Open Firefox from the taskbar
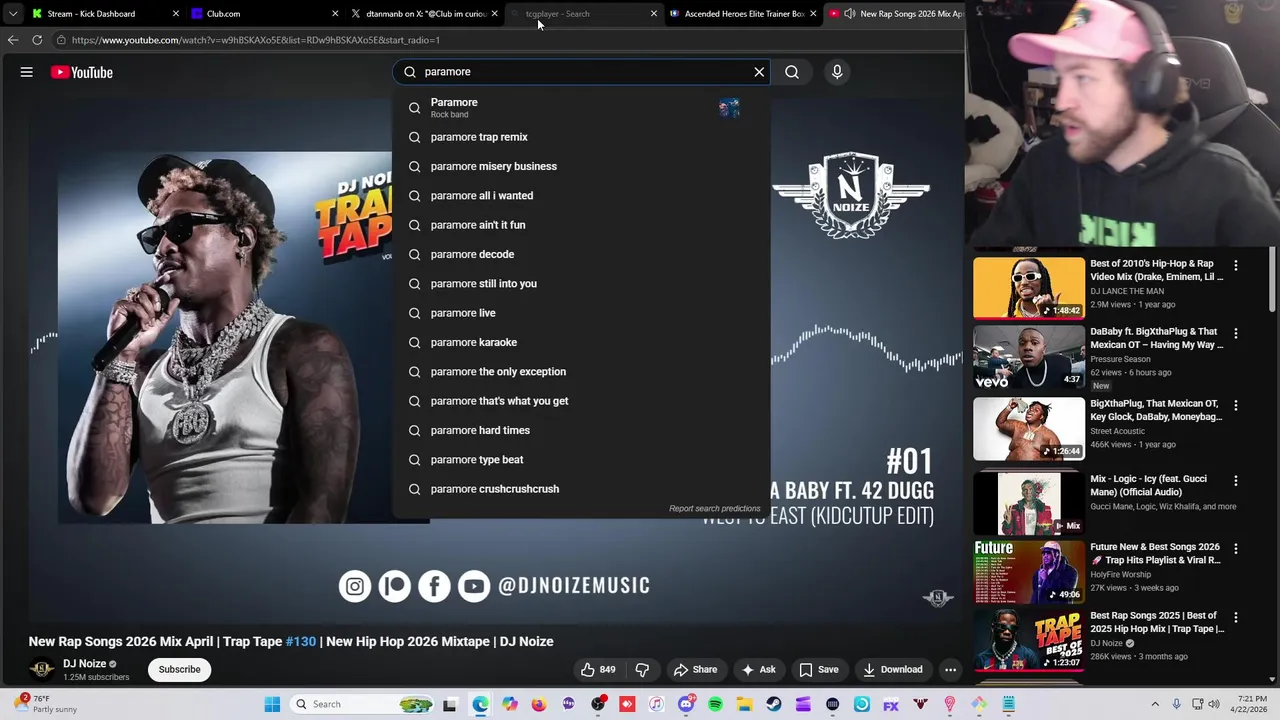Screen dimensions: 1280x720 [x=539, y=704]
